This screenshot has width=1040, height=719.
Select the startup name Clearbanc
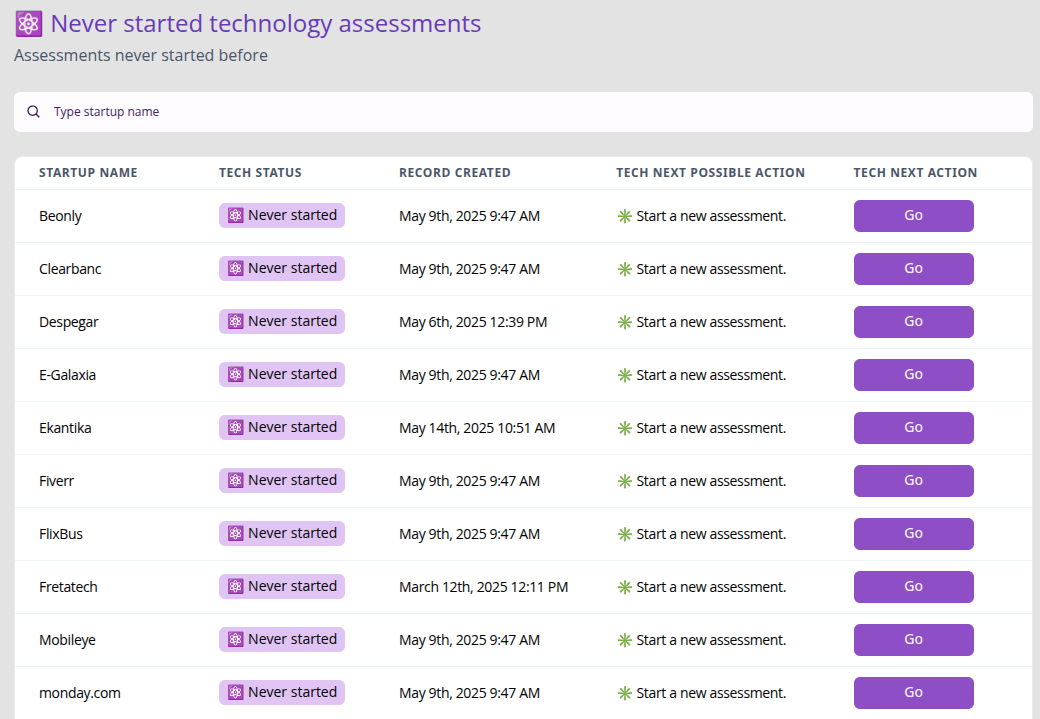[70, 269]
